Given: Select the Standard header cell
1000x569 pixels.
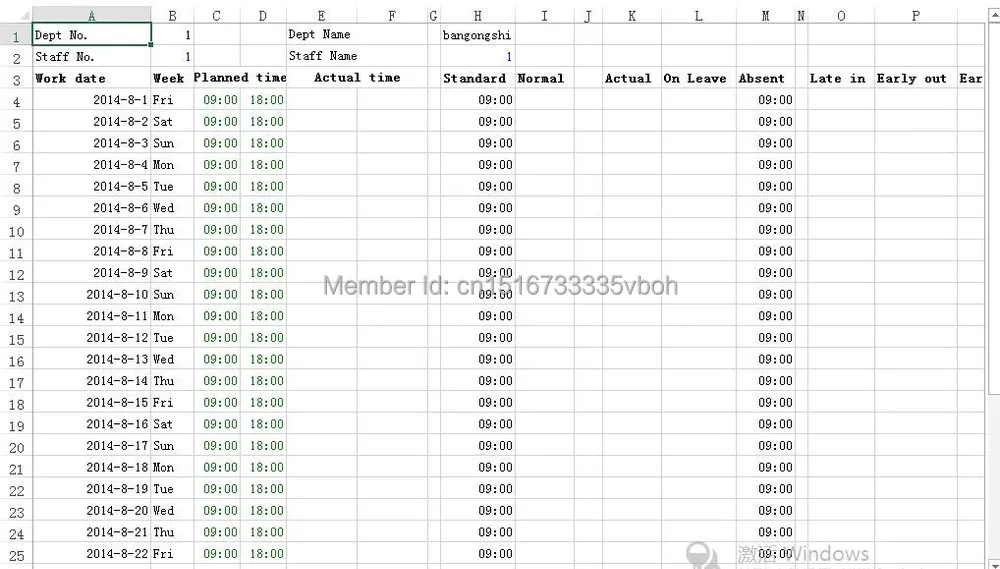Looking at the screenshot, I should click(x=477, y=78).
